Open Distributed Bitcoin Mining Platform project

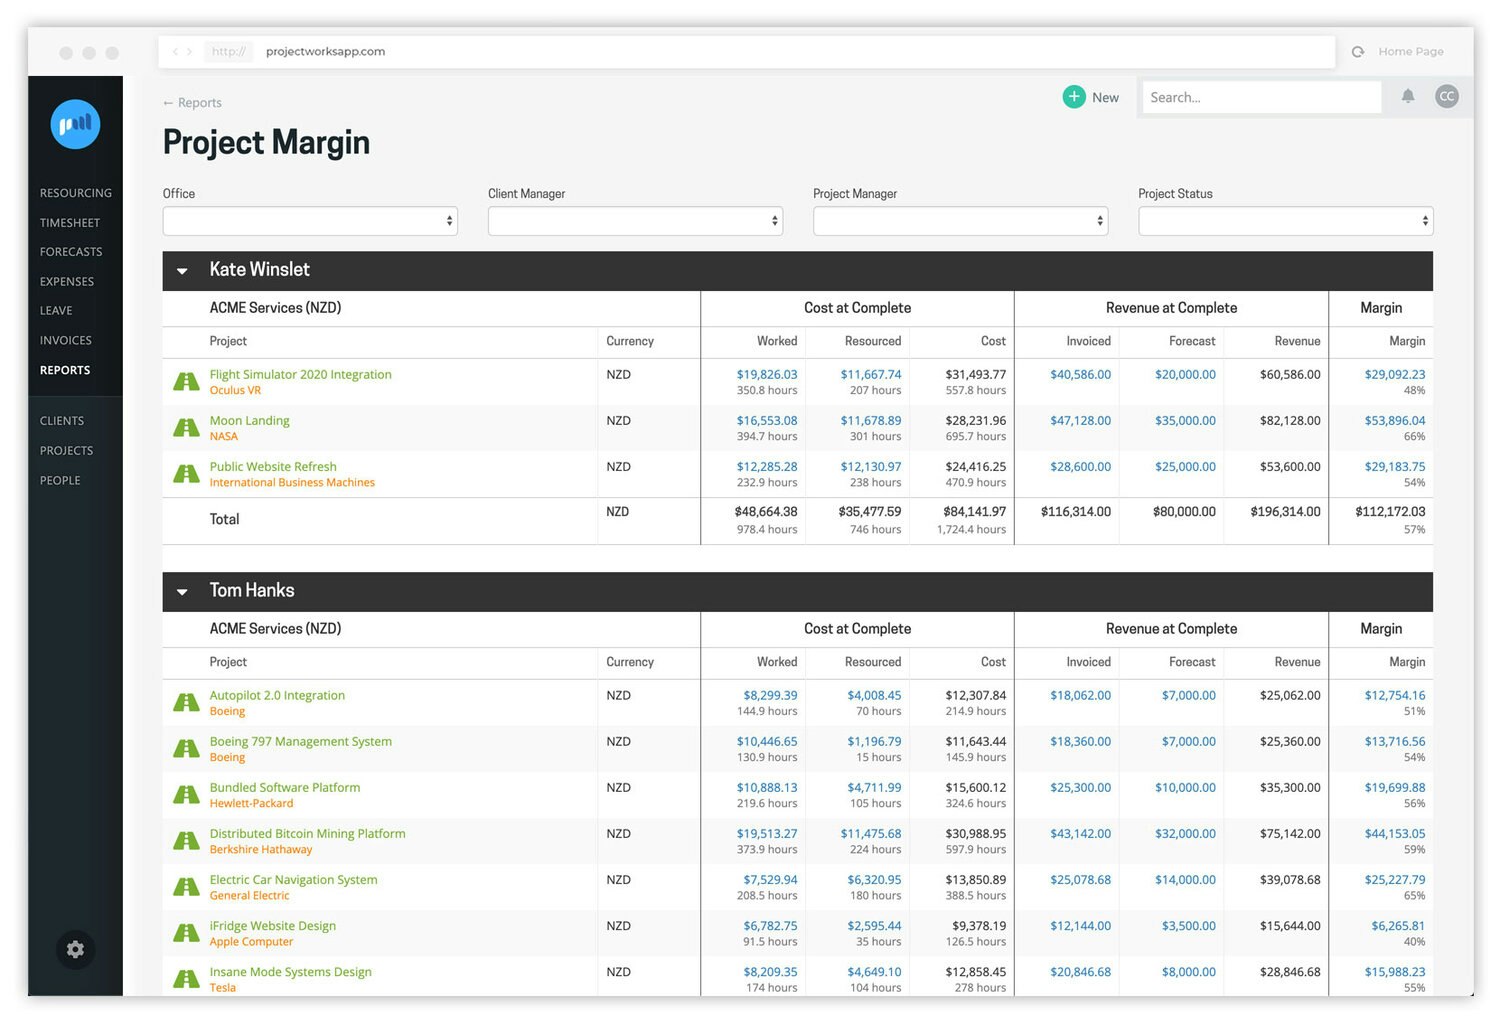click(x=307, y=833)
